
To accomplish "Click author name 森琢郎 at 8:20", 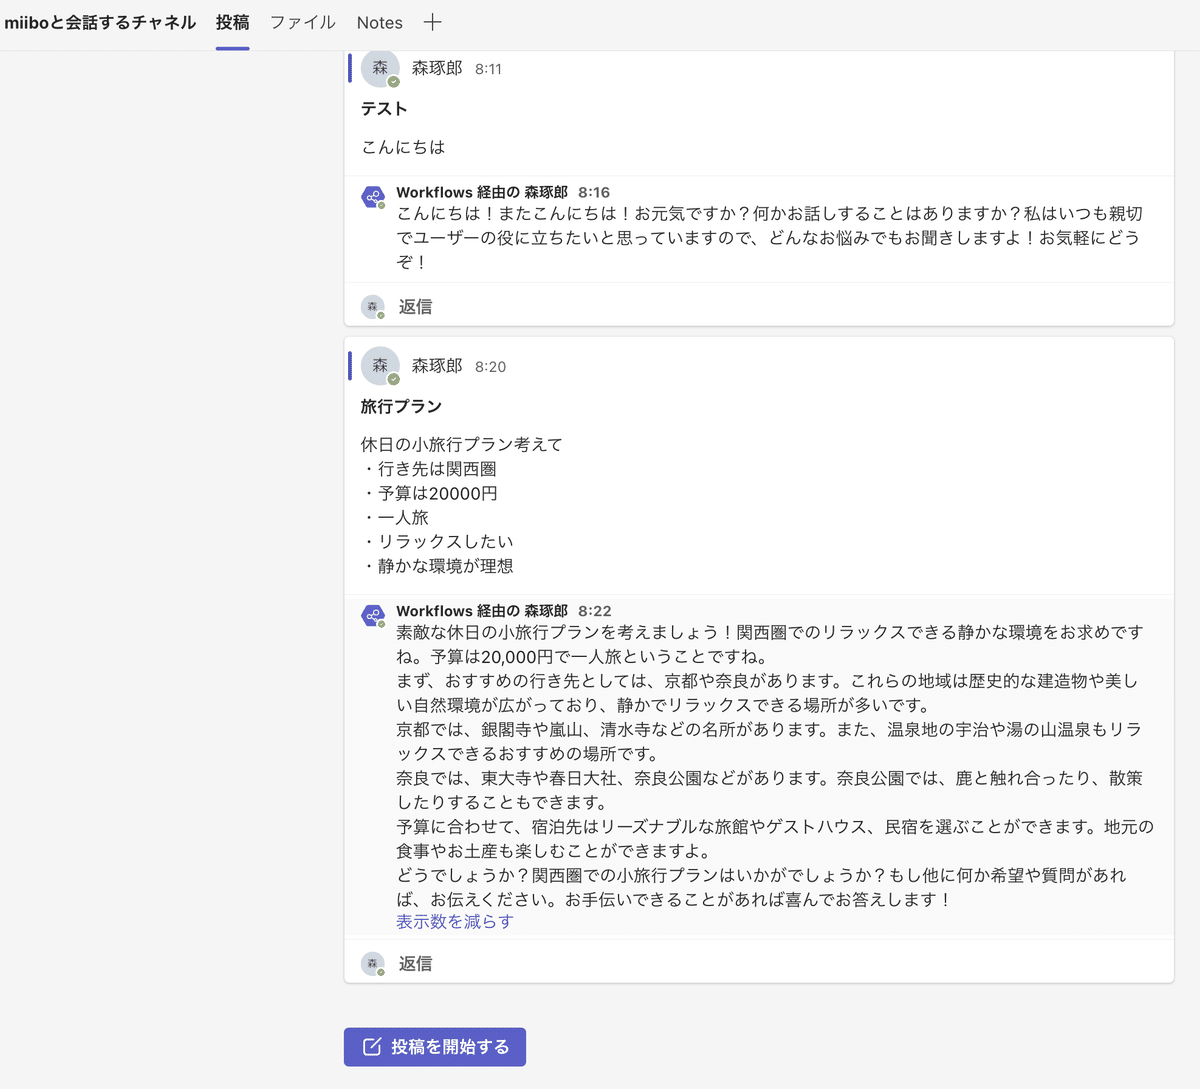I will (437, 366).
